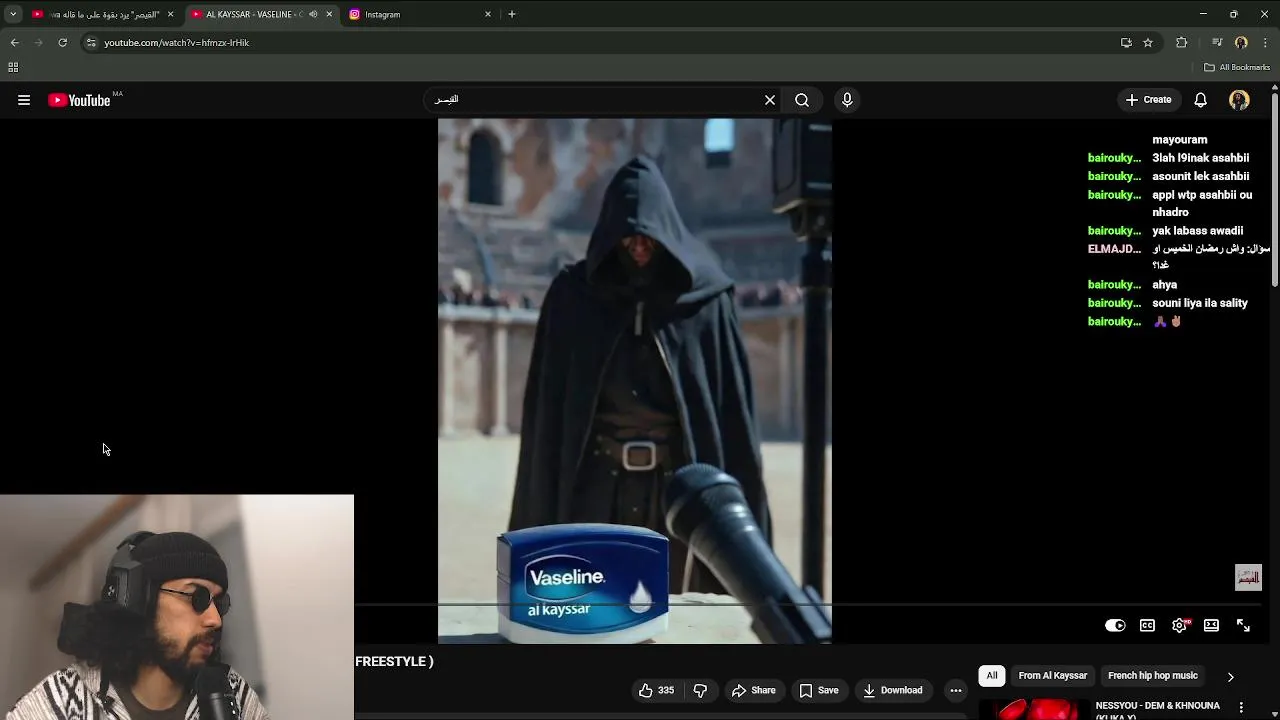Mute the AL KAYSSAR tab audio icon
Viewport: 1280px width, 720px height.
pyautogui.click(x=313, y=14)
